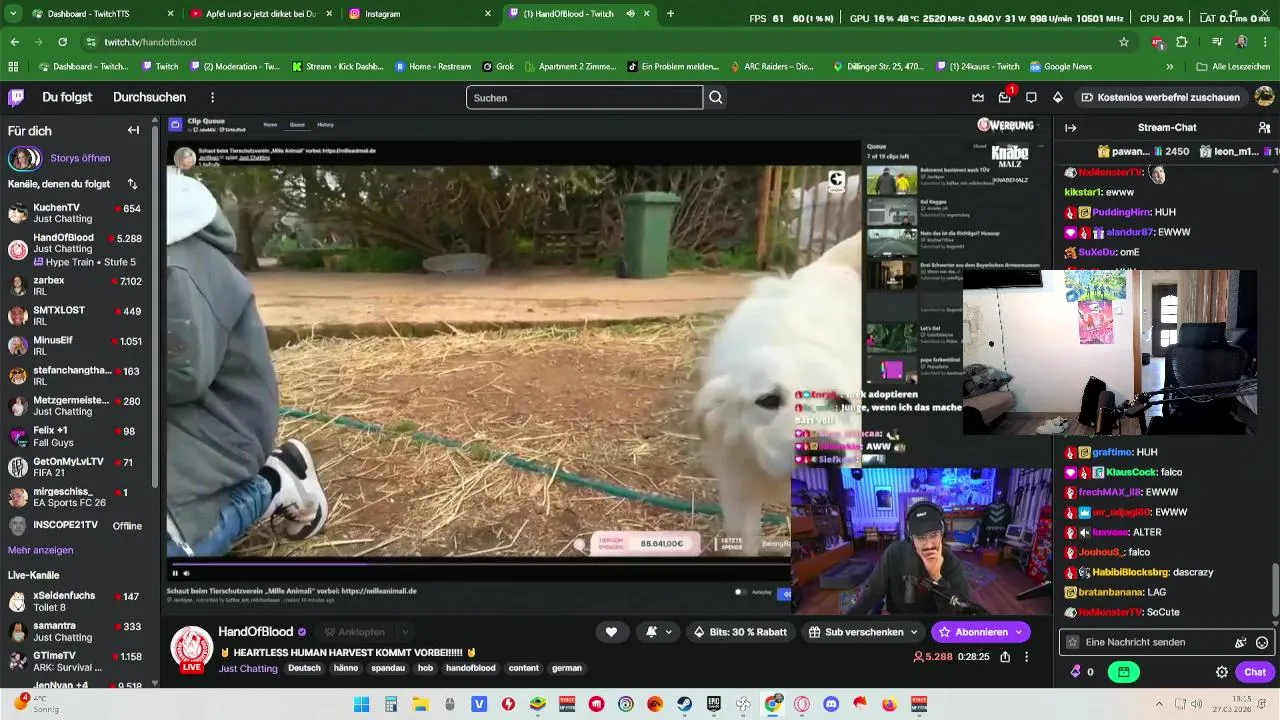
Task: Collapse the Stream-Chat panel
Action: 1070,127
